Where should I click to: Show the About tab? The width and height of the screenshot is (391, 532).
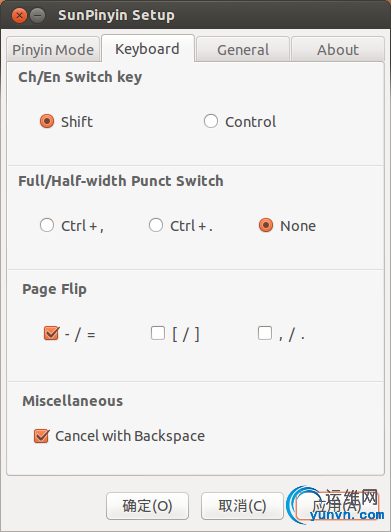(x=338, y=50)
